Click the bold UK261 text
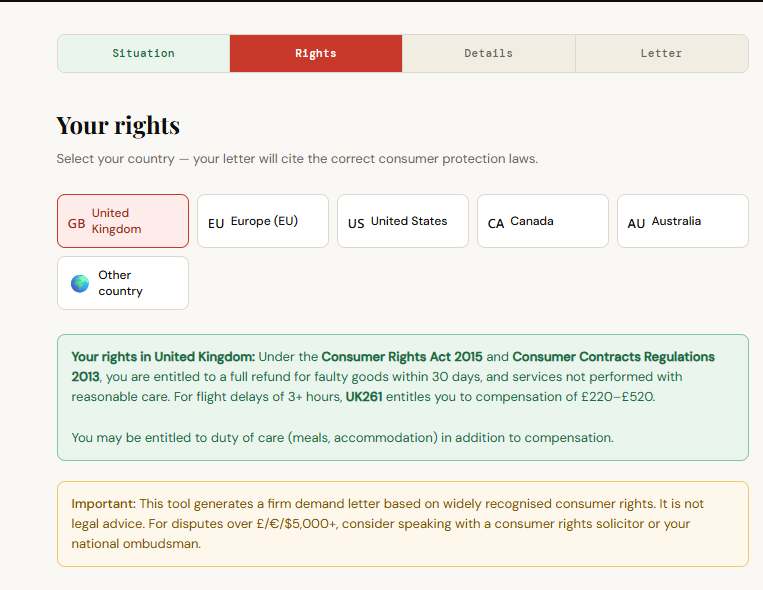The image size is (763, 590). pos(364,397)
